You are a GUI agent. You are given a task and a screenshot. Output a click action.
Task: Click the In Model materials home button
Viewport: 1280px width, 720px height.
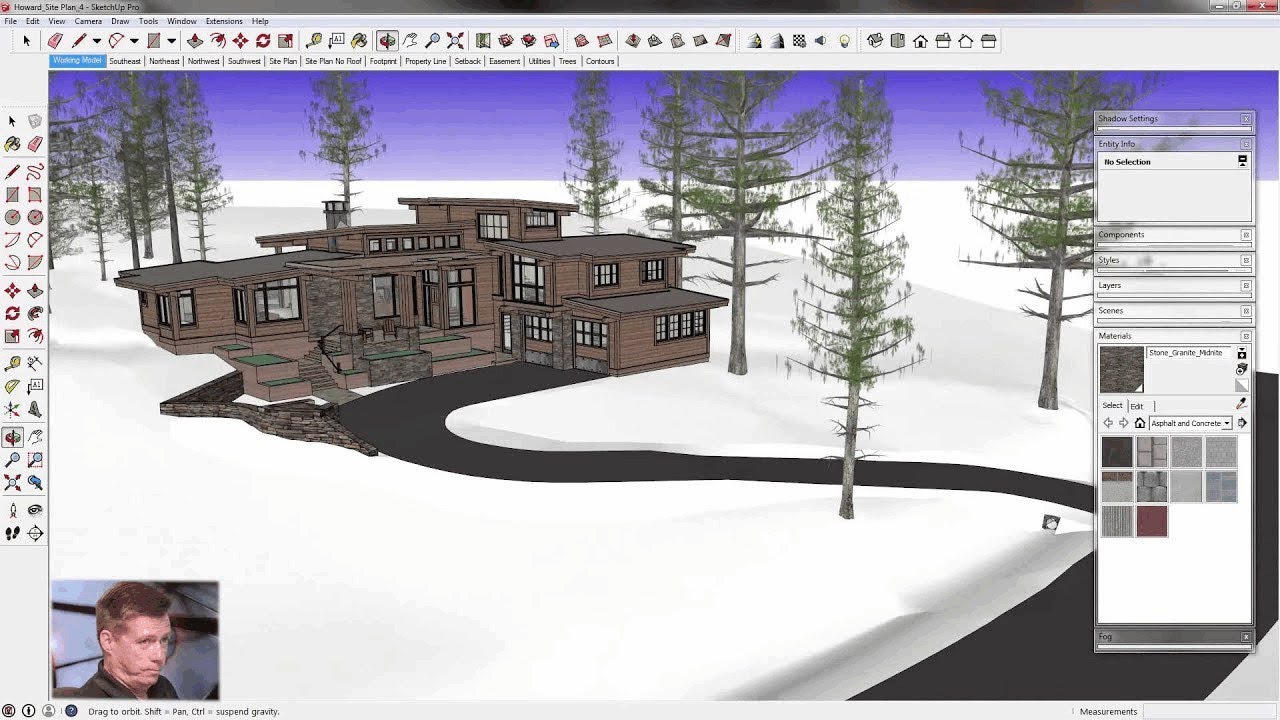[x=1140, y=423]
